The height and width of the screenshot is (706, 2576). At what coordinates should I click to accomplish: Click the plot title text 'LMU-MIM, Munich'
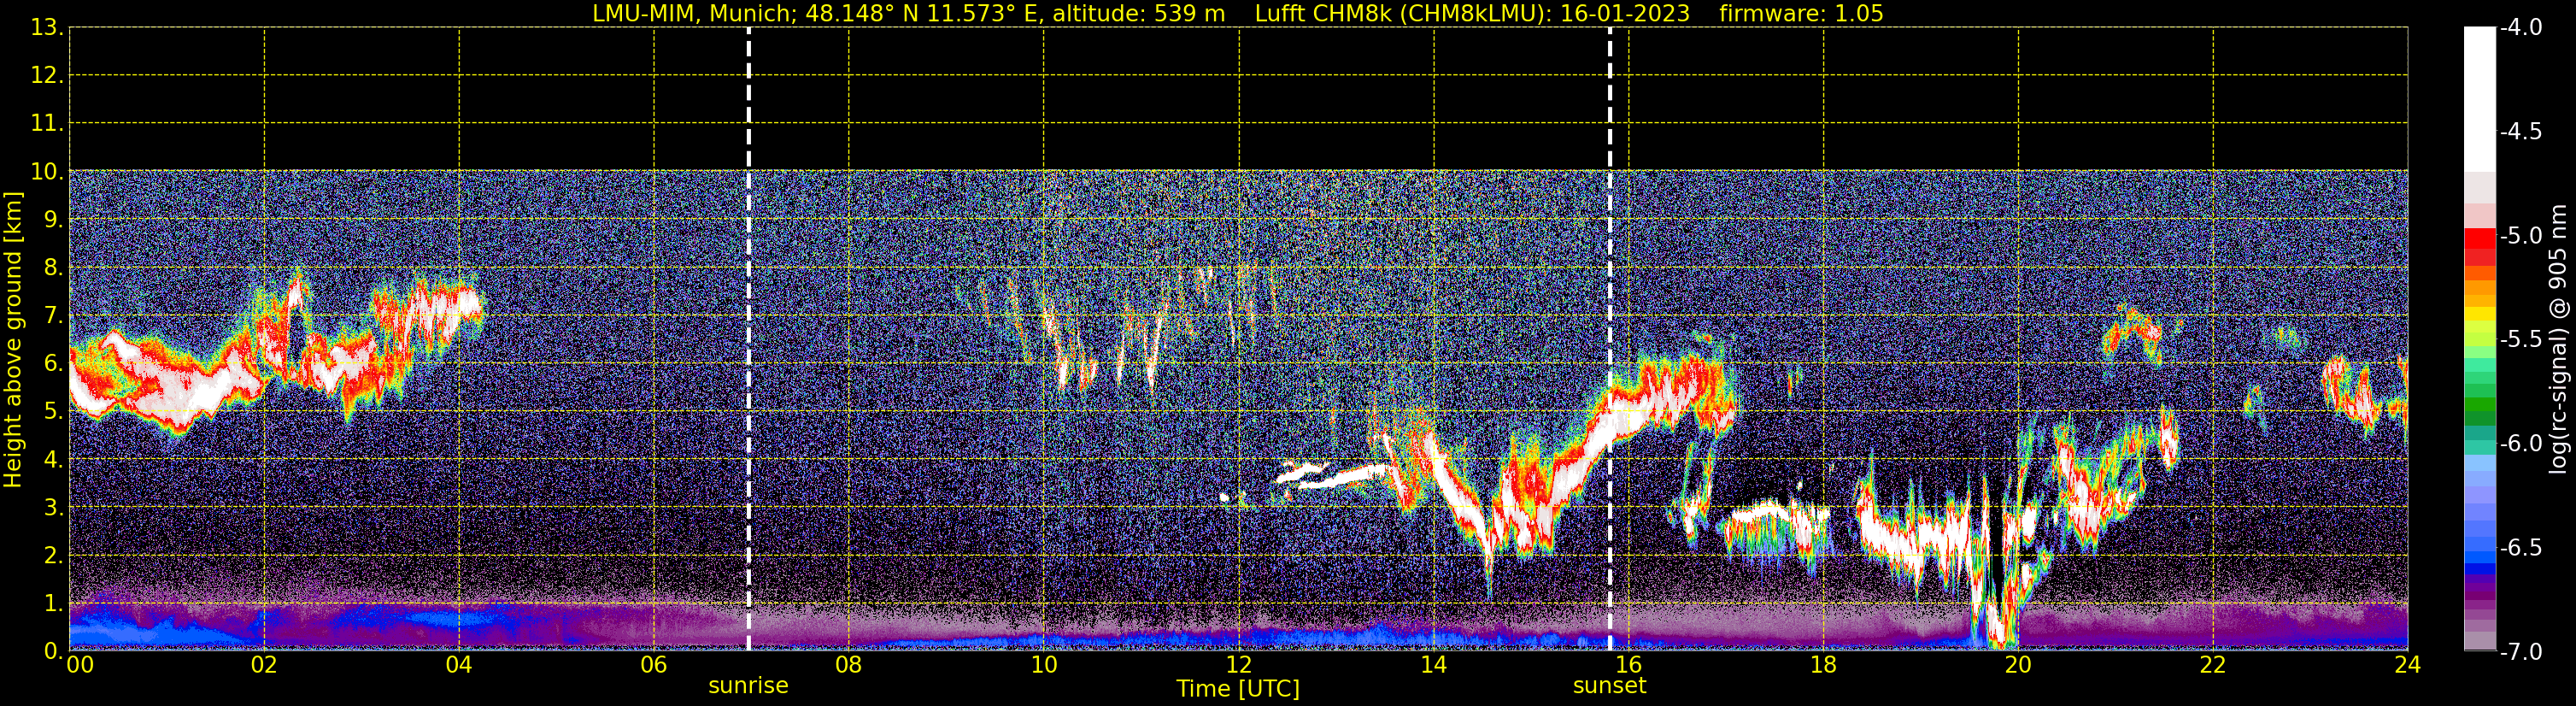[692, 14]
